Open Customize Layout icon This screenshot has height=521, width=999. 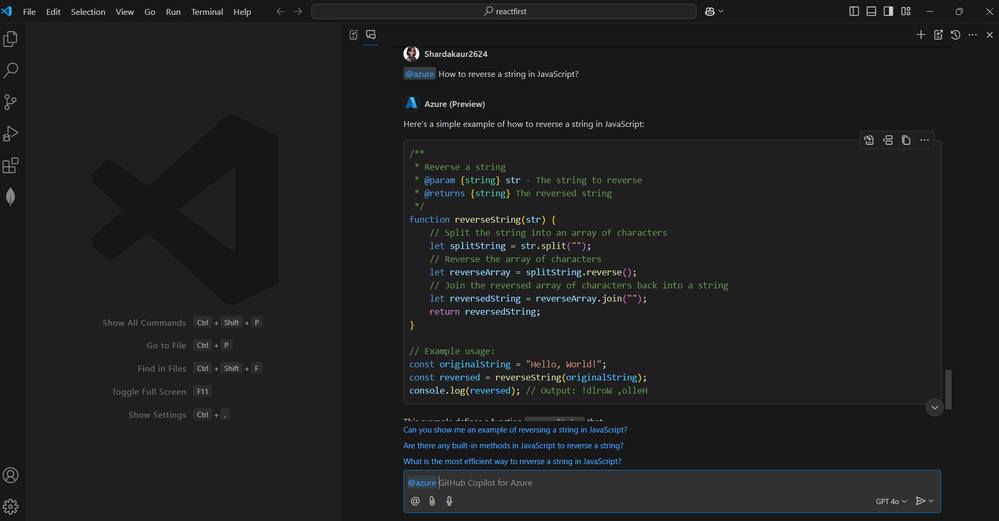point(906,11)
